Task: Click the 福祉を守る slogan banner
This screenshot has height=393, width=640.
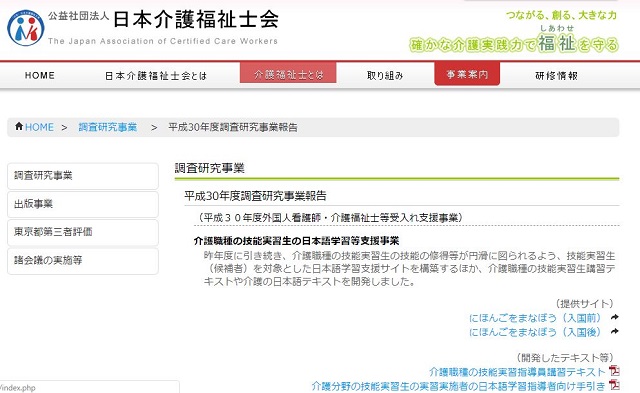Action: tap(514, 43)
